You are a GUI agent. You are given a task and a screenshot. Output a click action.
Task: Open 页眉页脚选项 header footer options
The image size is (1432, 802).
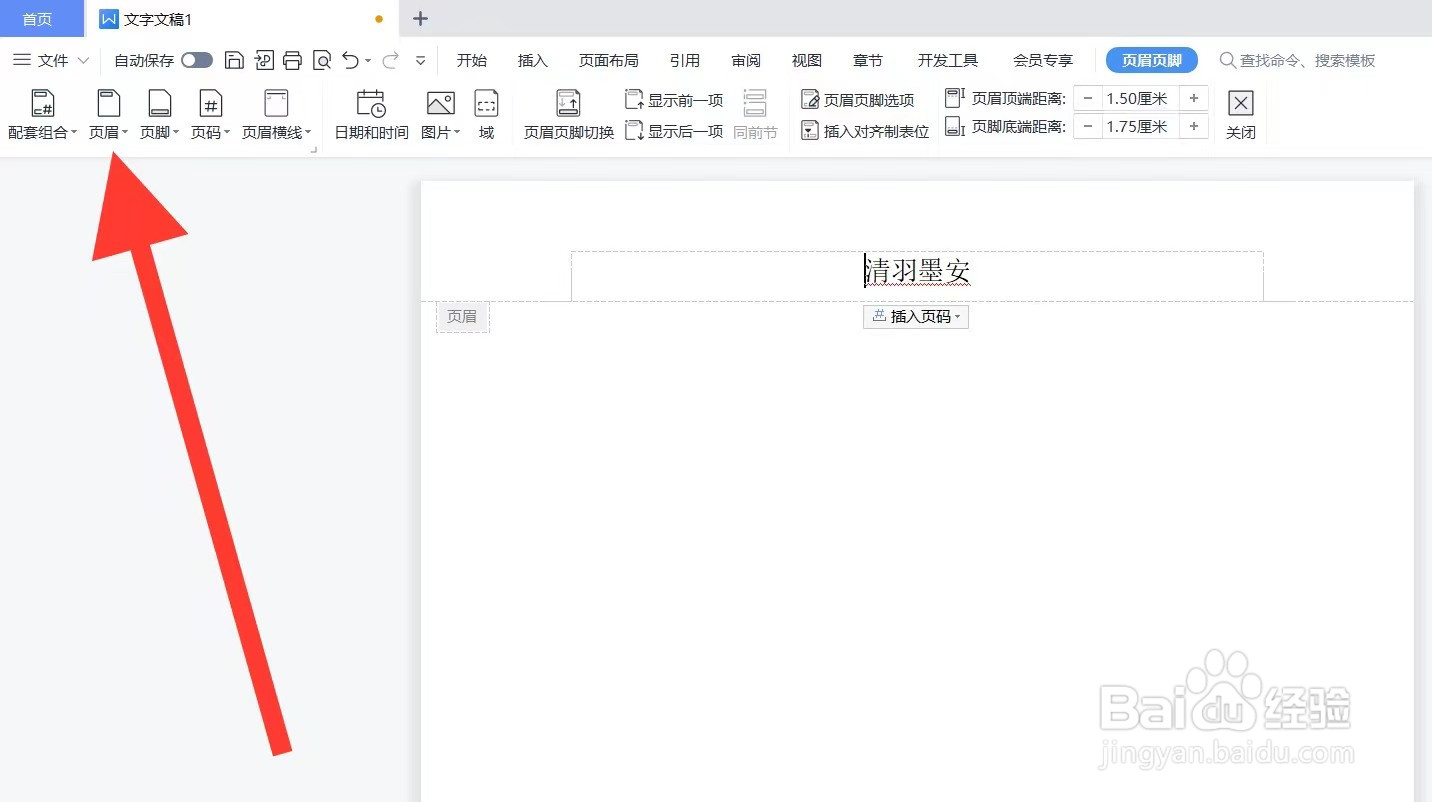pos(858,100)
